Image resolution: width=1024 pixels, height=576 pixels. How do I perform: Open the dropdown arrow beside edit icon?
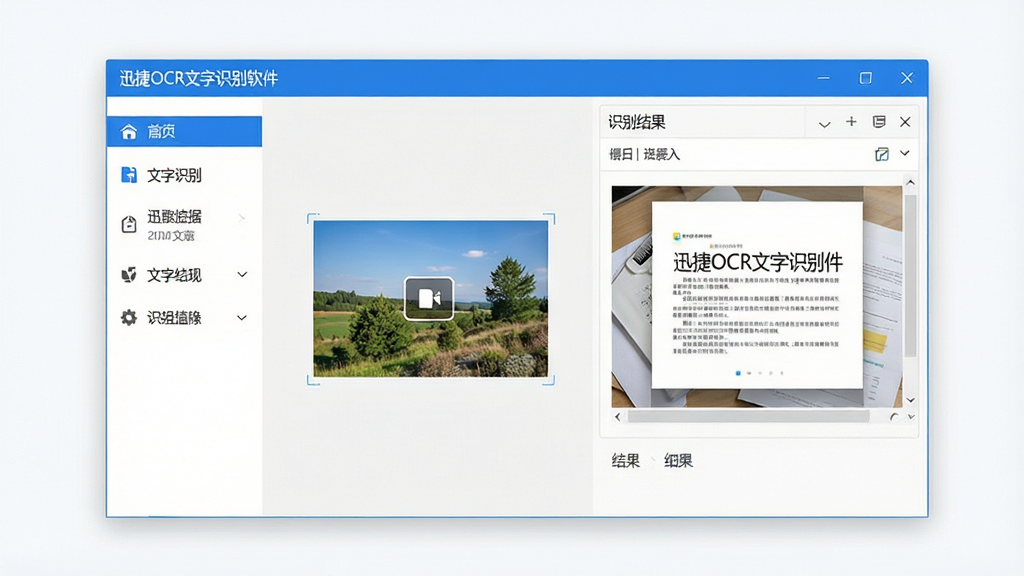pyautogui.click(x=904, y=153)
